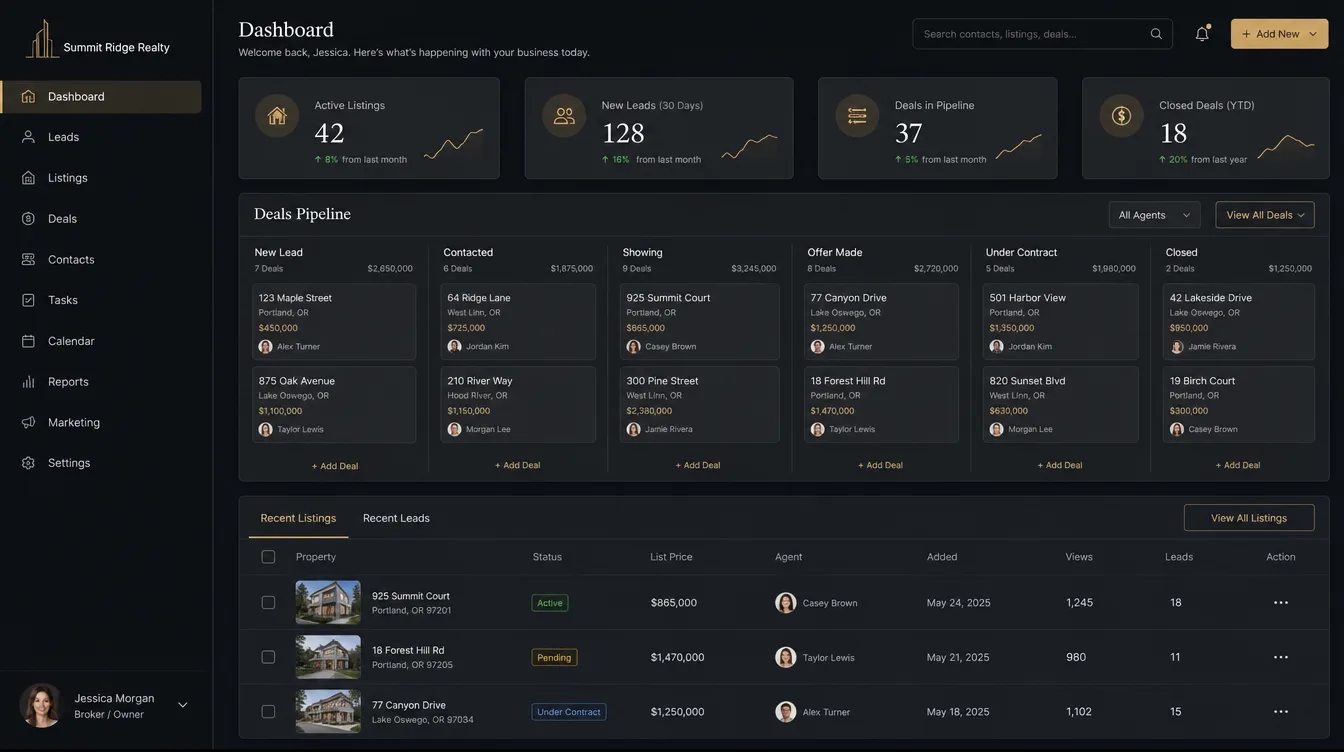Click Casey Brown's avatar in listings table
Viewport: 1344px width, 752px height.
pos(786,603)
